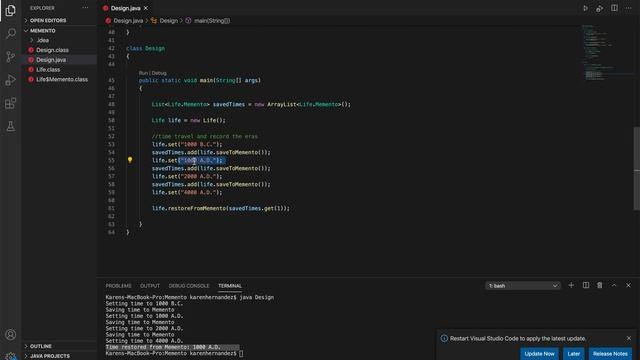Click the Run code lens above main

click(143, 73)
